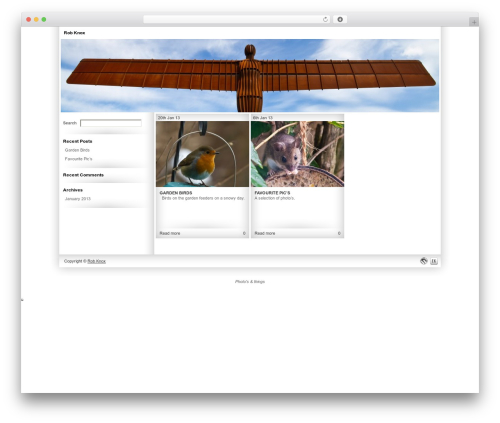Screen dimensions: 500x423
Task: Click comment count on Garden Birds post
Action: click(x=244, y=233)
